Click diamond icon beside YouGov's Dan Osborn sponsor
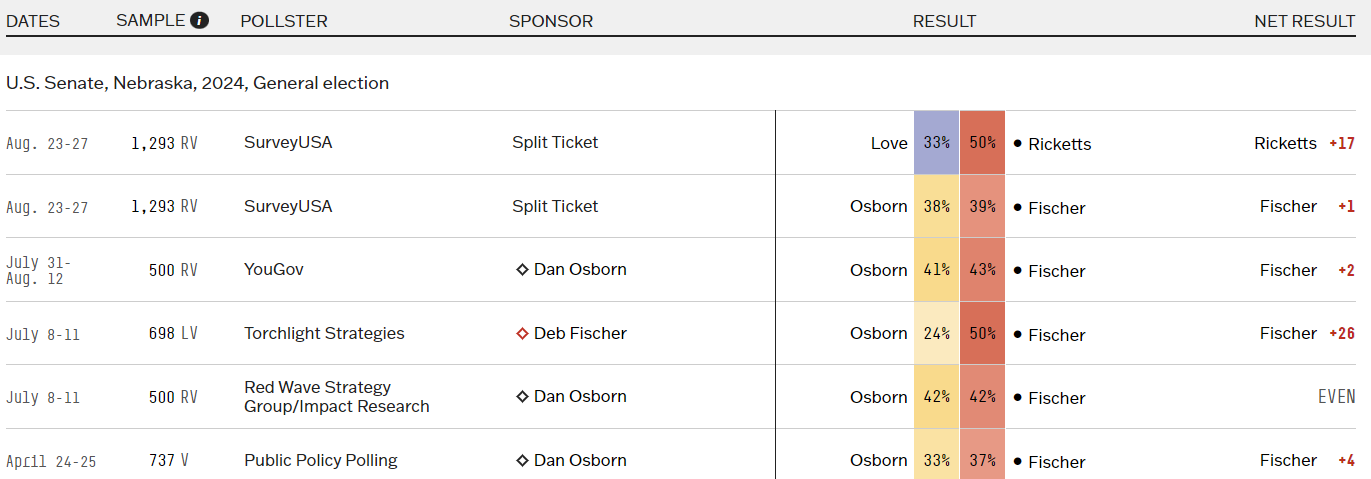Image resolution: width=1371 pixels, height=479 pixels. pyautogui.click(x=522, y=270)
